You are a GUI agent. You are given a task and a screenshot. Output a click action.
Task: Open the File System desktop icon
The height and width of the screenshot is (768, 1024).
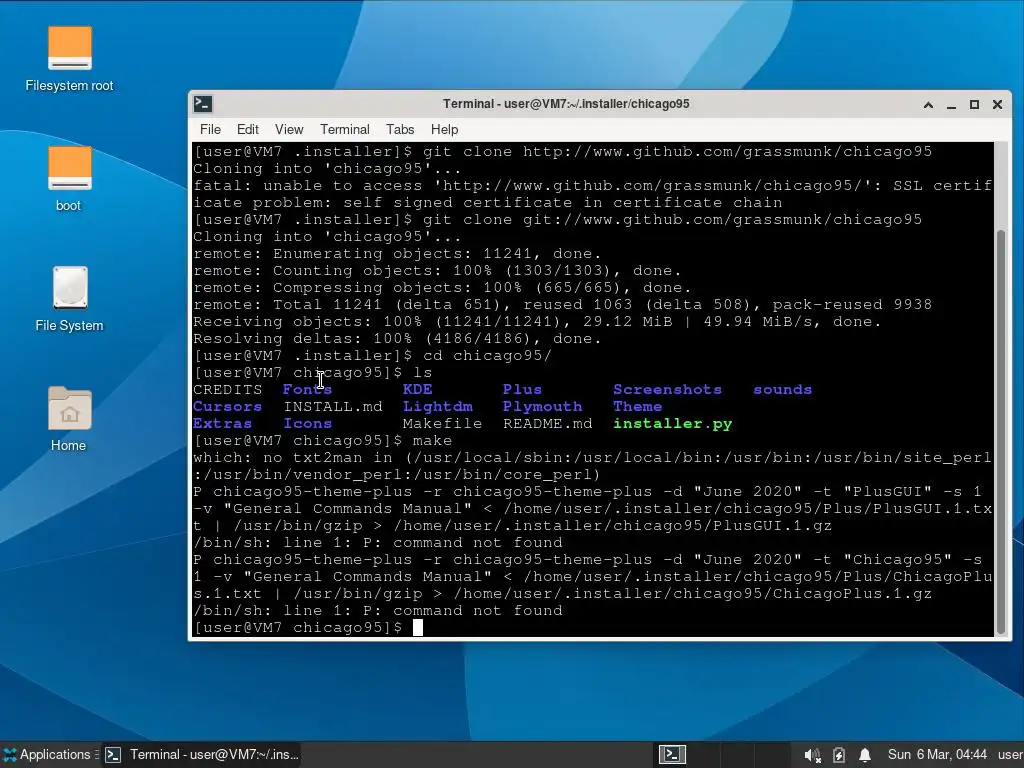(x=69, y=298)
